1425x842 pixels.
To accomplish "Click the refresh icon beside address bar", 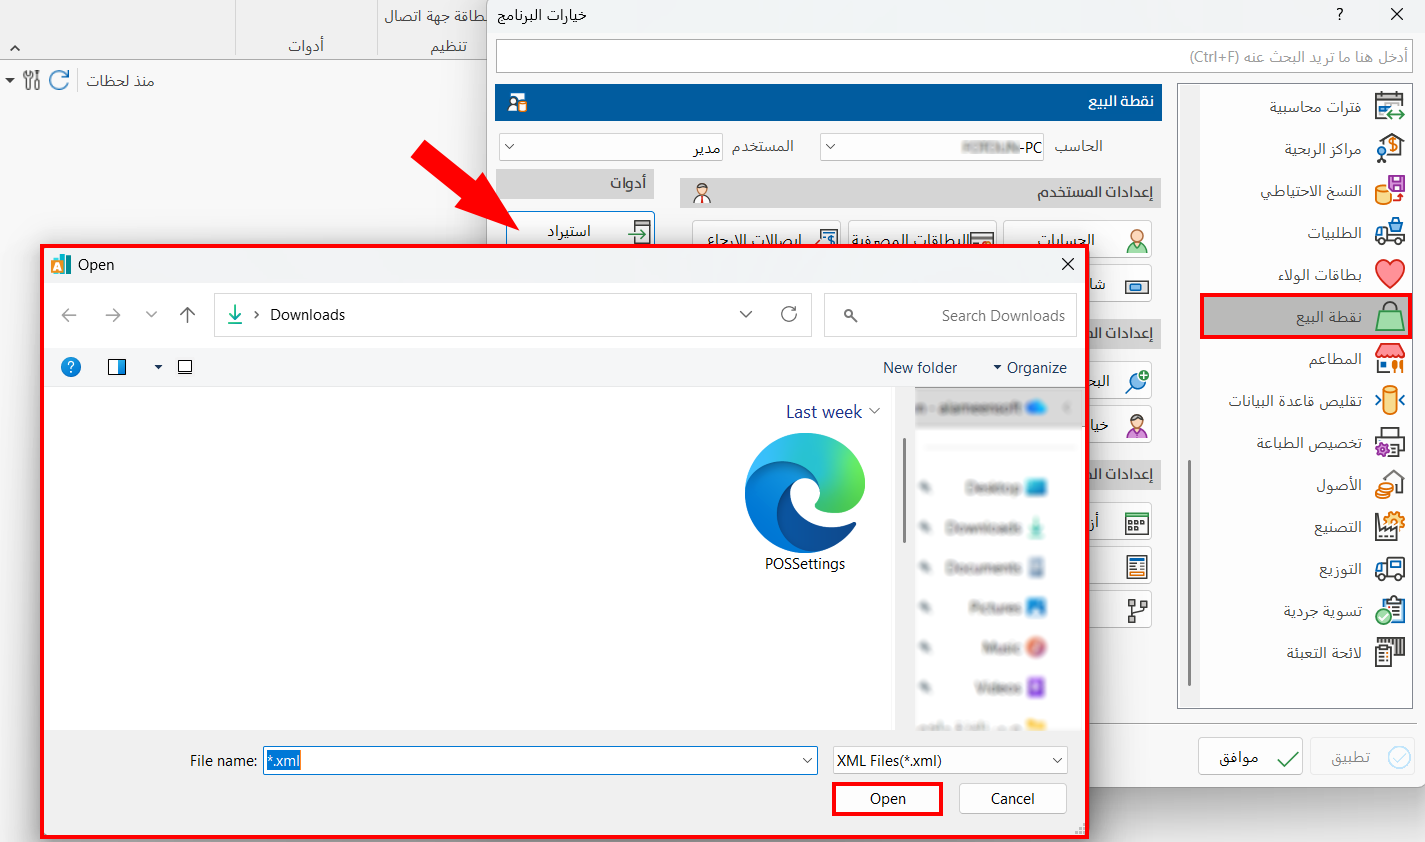I will pyautogui.click(x=789, y=315).
